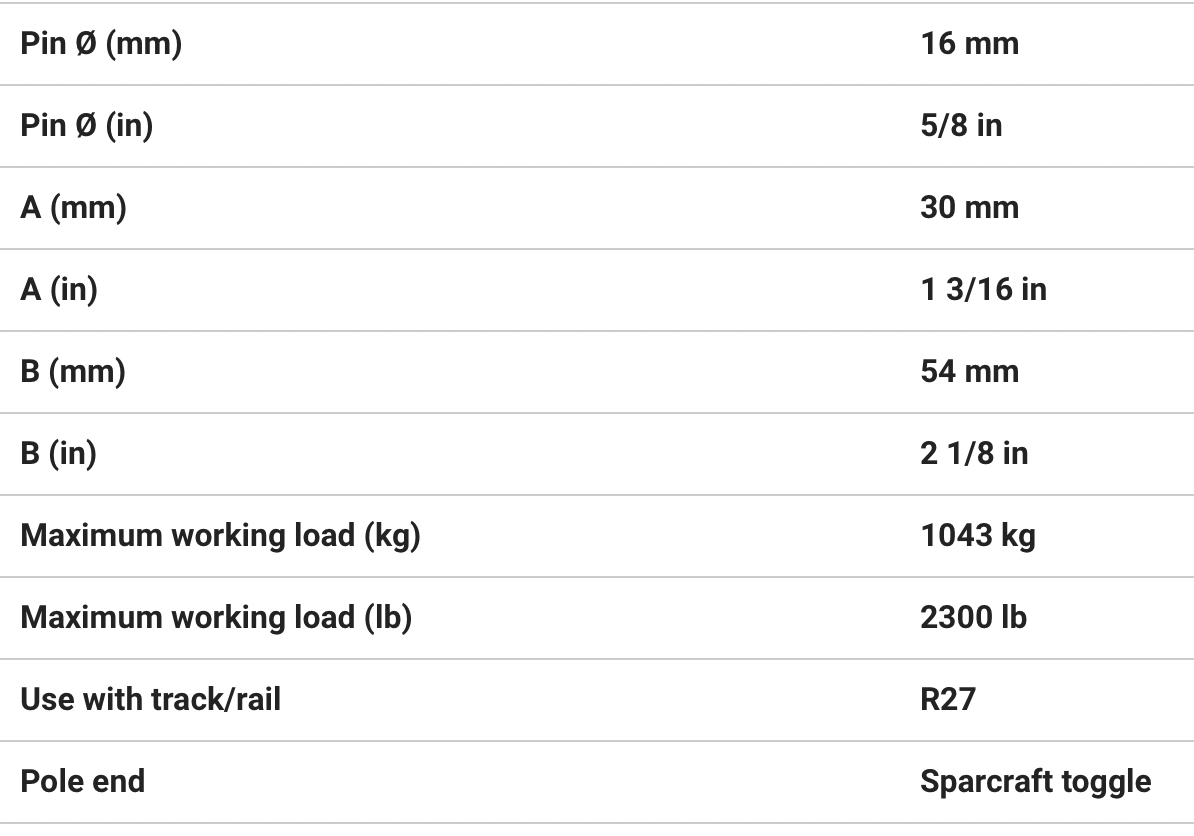Click the "Pole end" row label
This screenshot has height=836, width=1194.
tap(82, 782)
